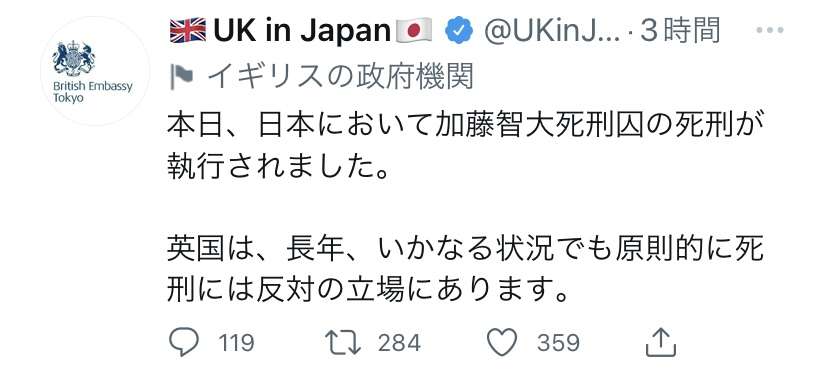Open the @UKinJ... username handle
Viewport: 828px width, 378px height.
552,32
